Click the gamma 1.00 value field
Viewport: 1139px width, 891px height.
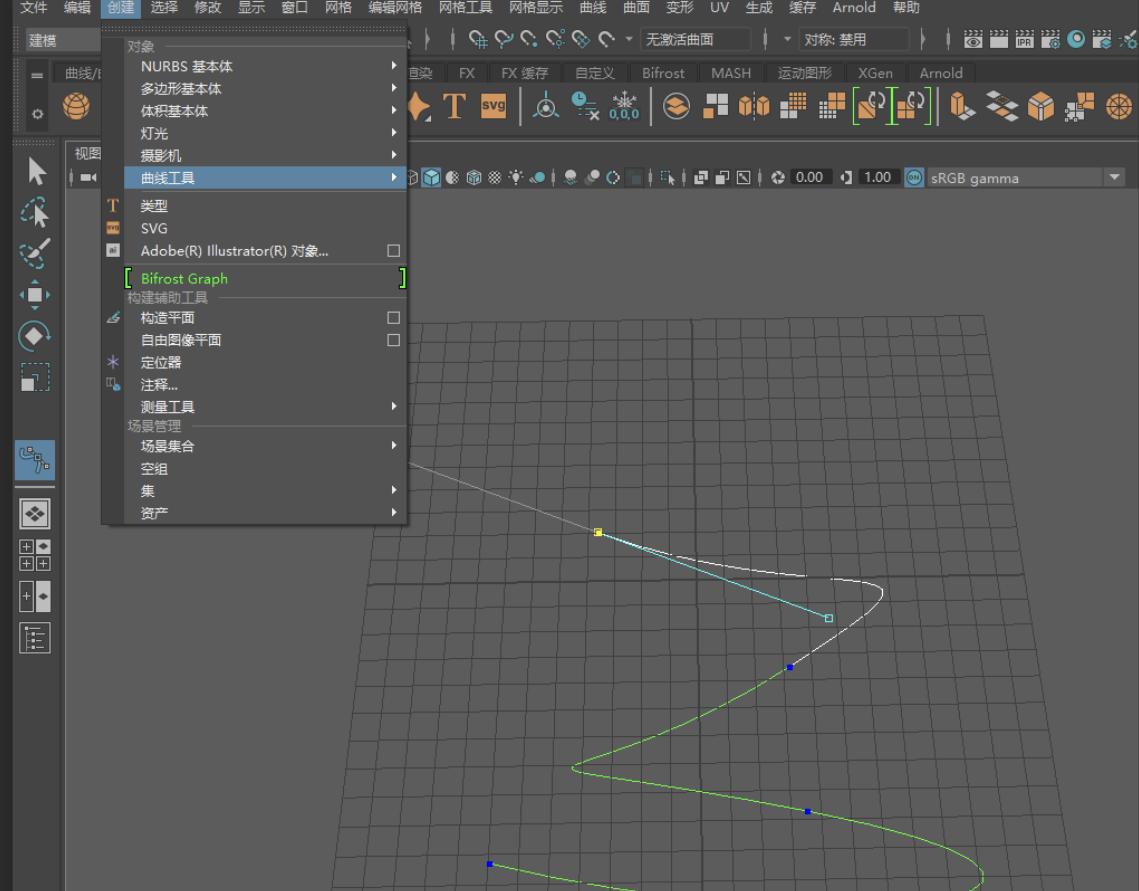click(877, 178)
